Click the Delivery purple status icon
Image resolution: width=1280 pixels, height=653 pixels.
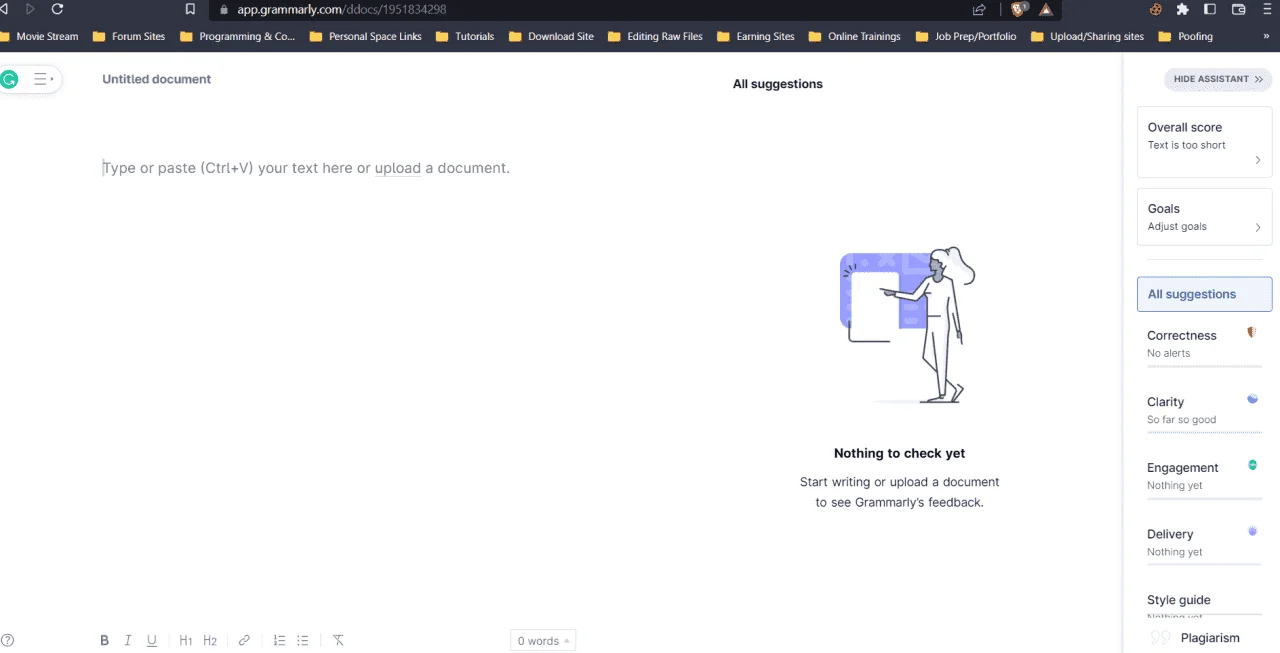point(1252,531)
